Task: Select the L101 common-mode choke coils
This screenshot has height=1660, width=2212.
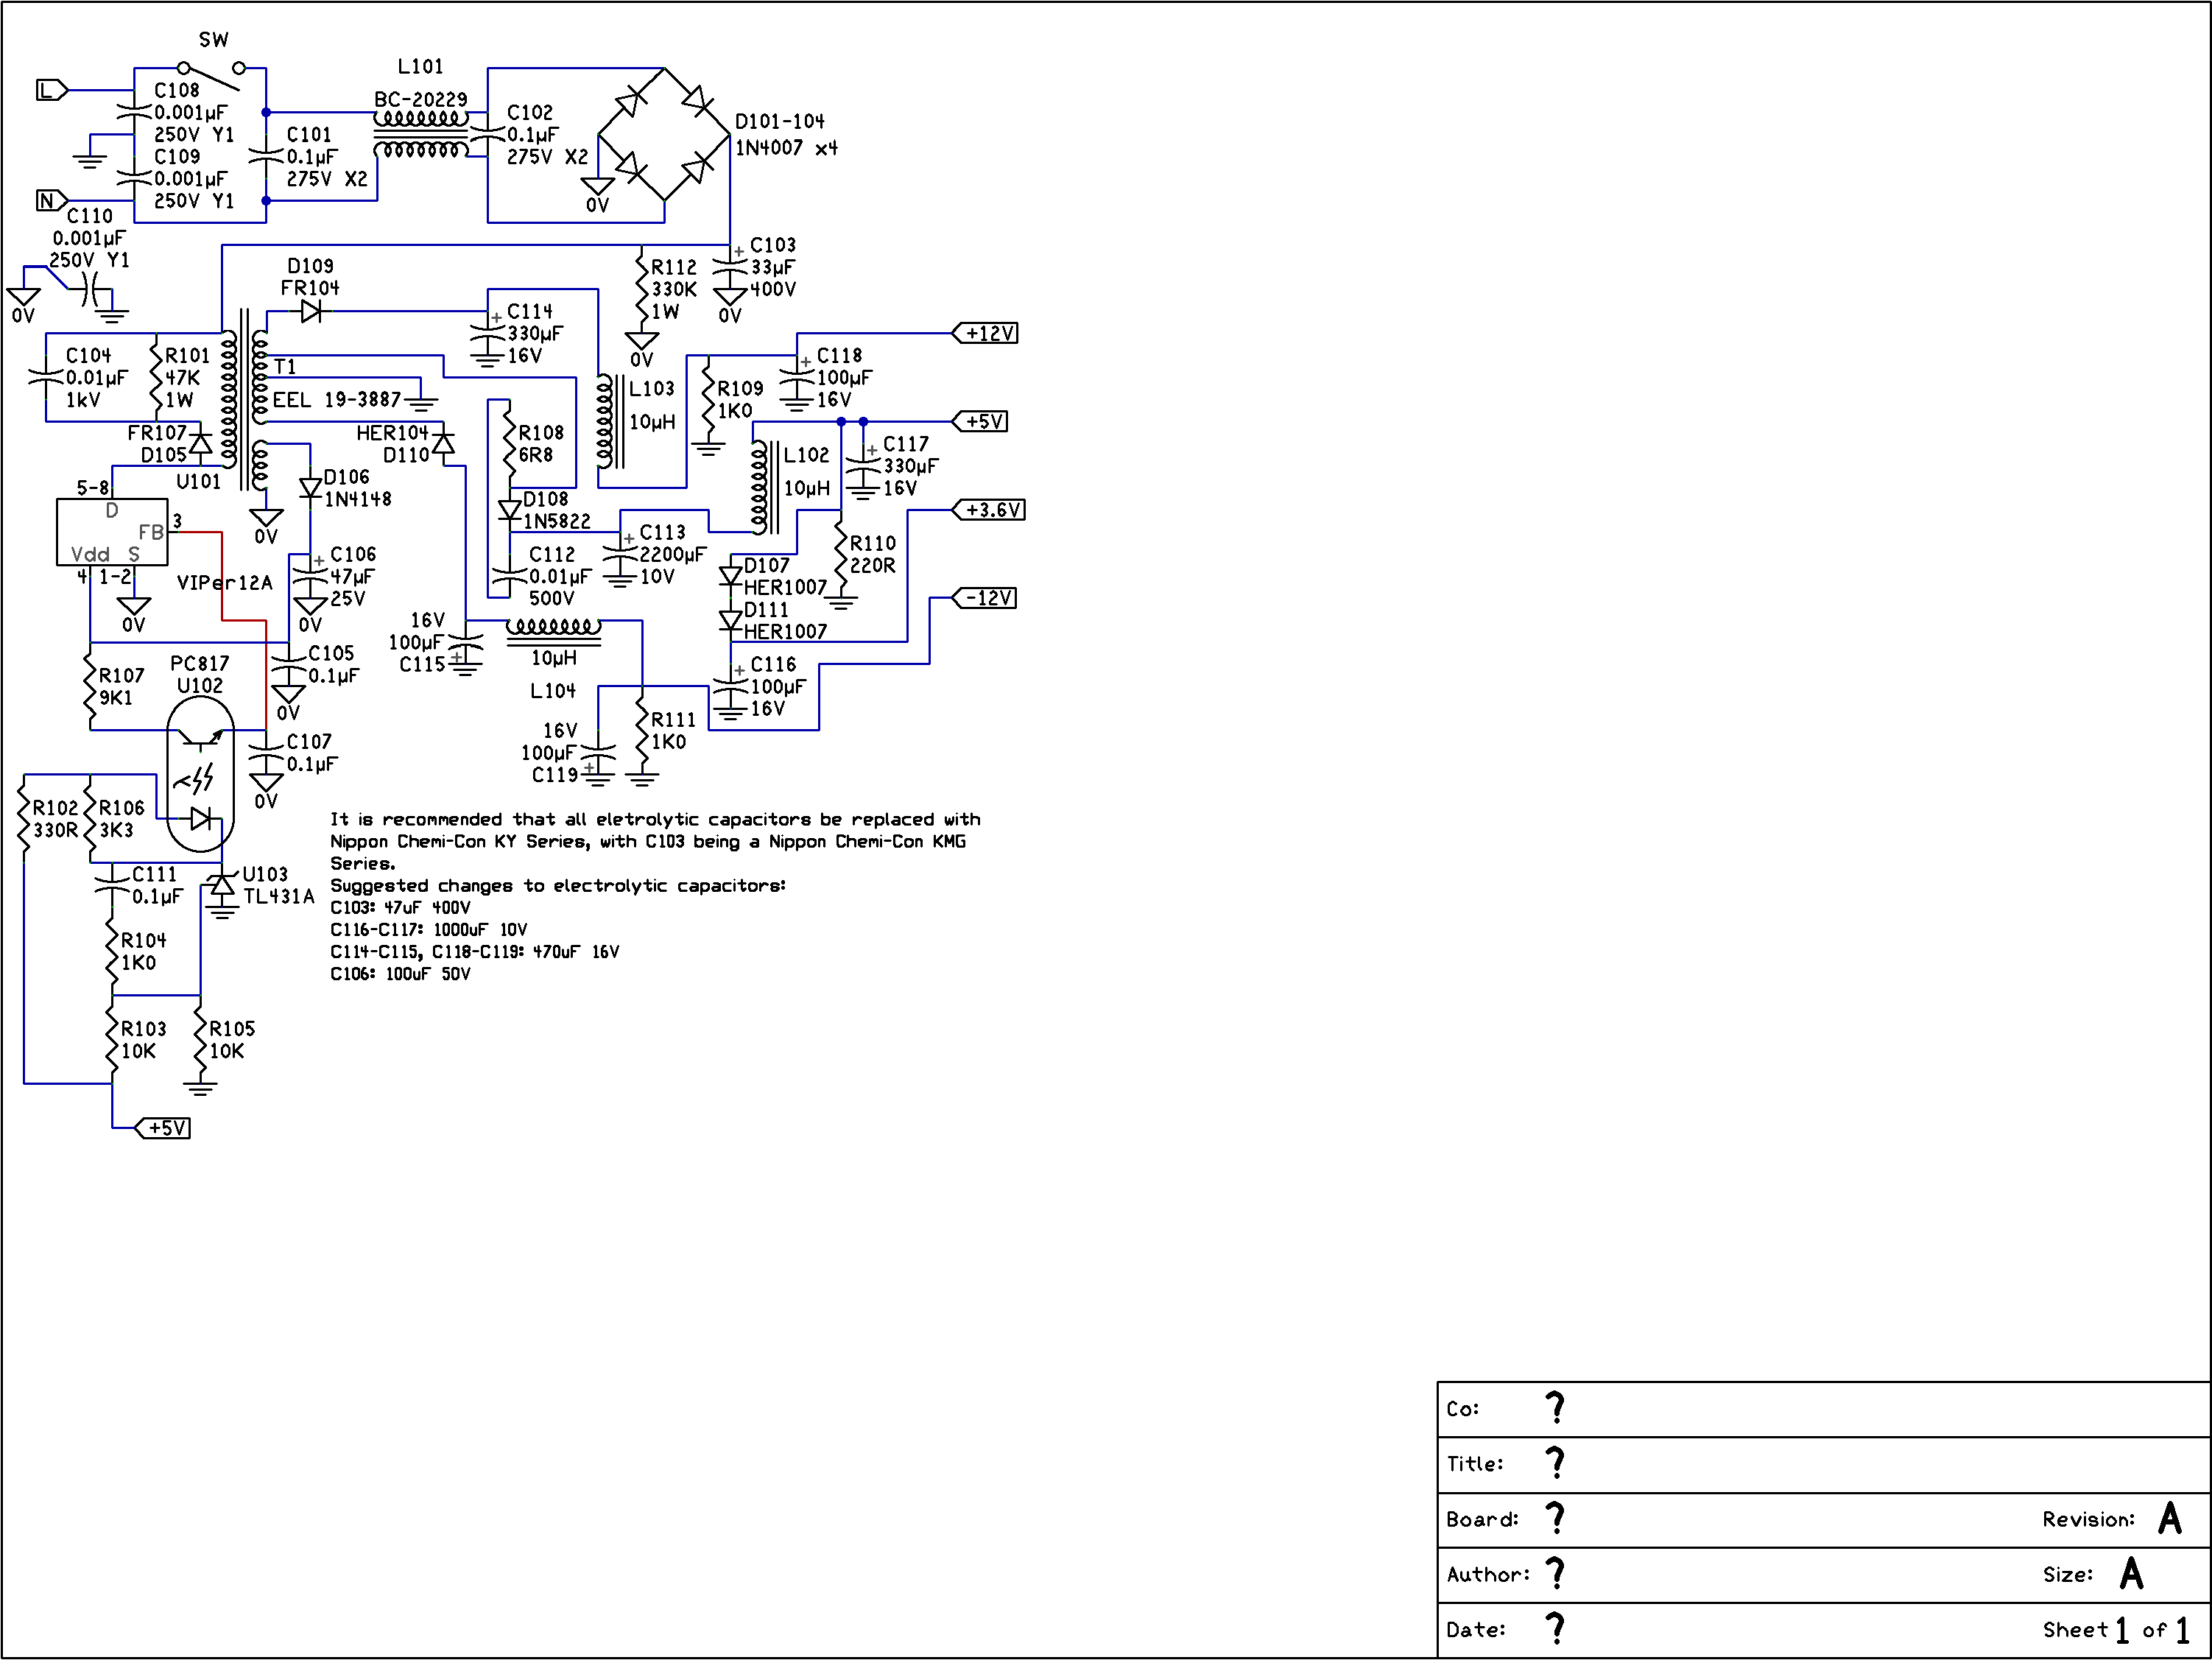Action: point(421,134)
